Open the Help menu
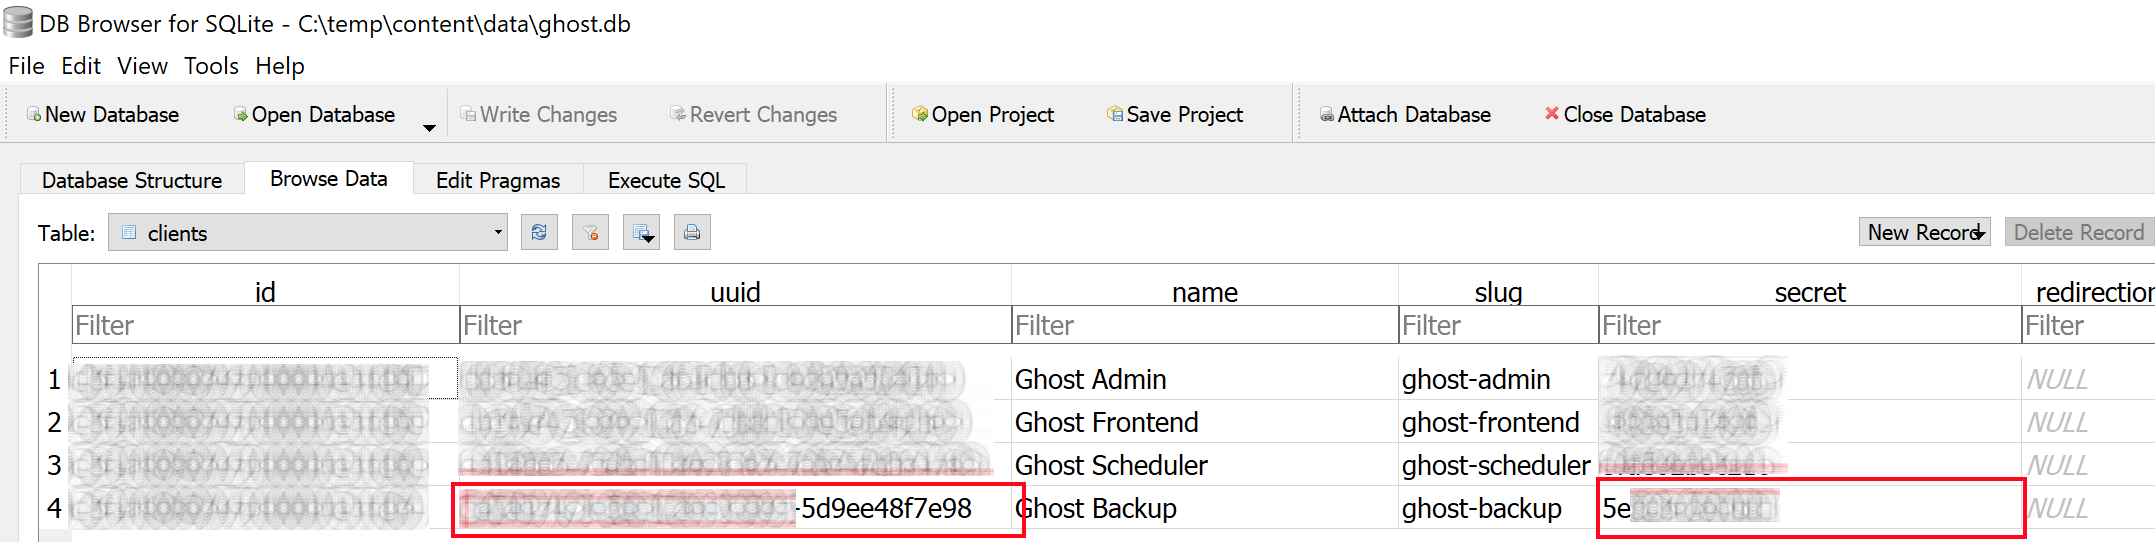Viewport: 2155px width, 542px height. 280,66
